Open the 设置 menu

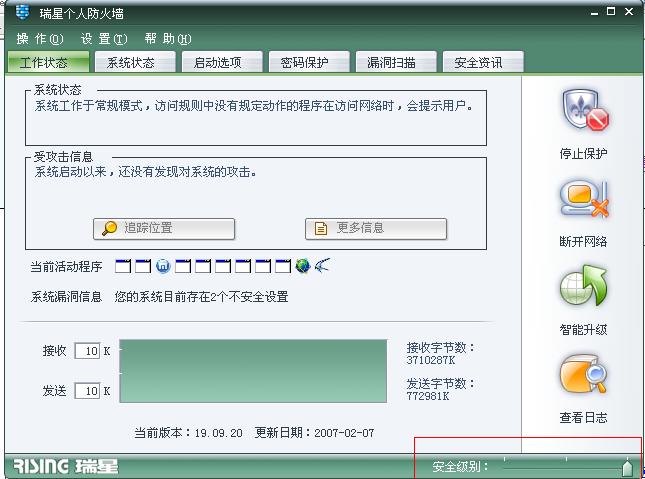[104, 39]
